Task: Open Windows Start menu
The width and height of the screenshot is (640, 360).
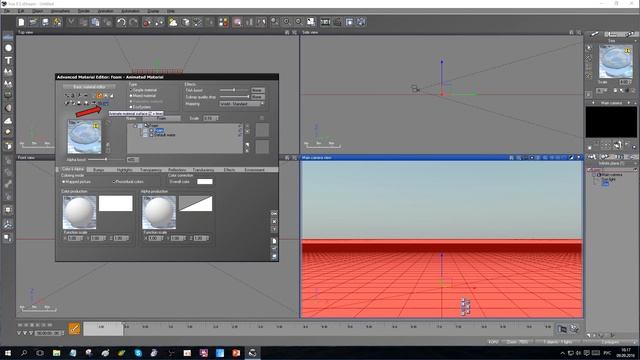Action: [8, 353]
